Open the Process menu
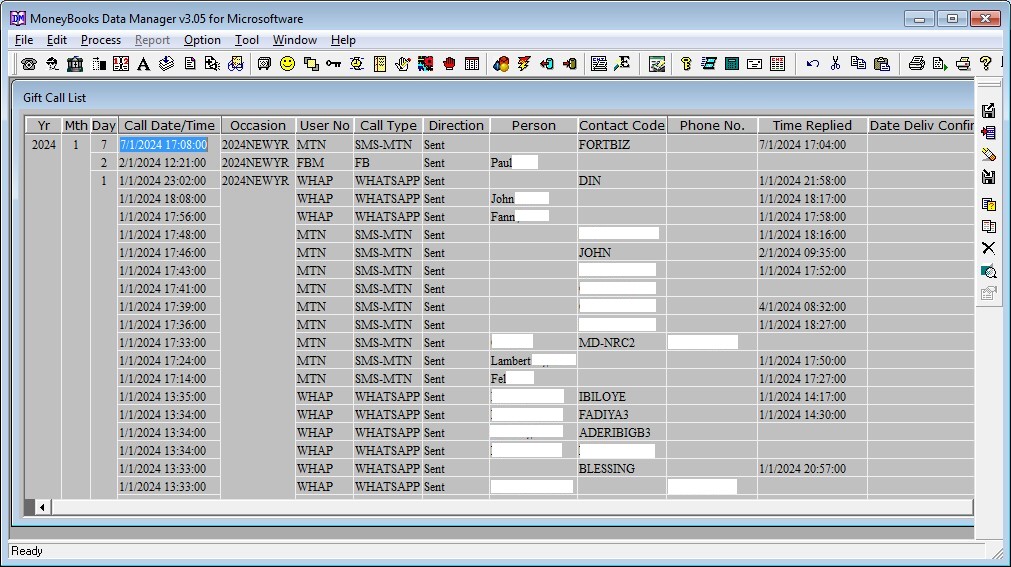This screenshot has width=1011, height=567. click(101, 40)
